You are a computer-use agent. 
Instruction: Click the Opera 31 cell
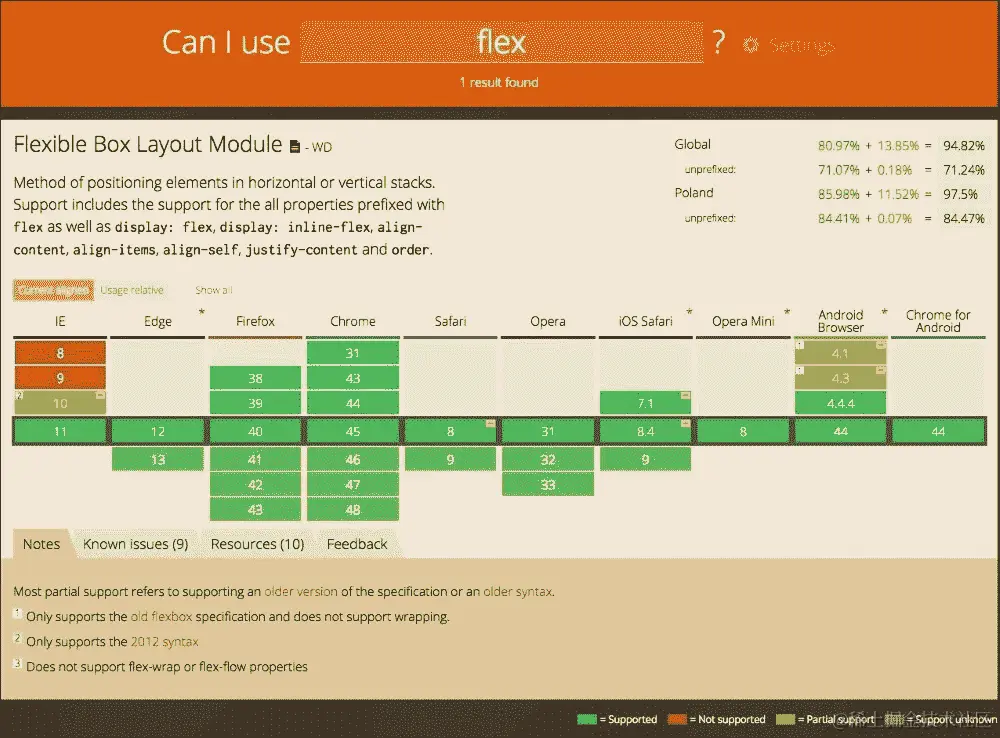pos(548,431)
